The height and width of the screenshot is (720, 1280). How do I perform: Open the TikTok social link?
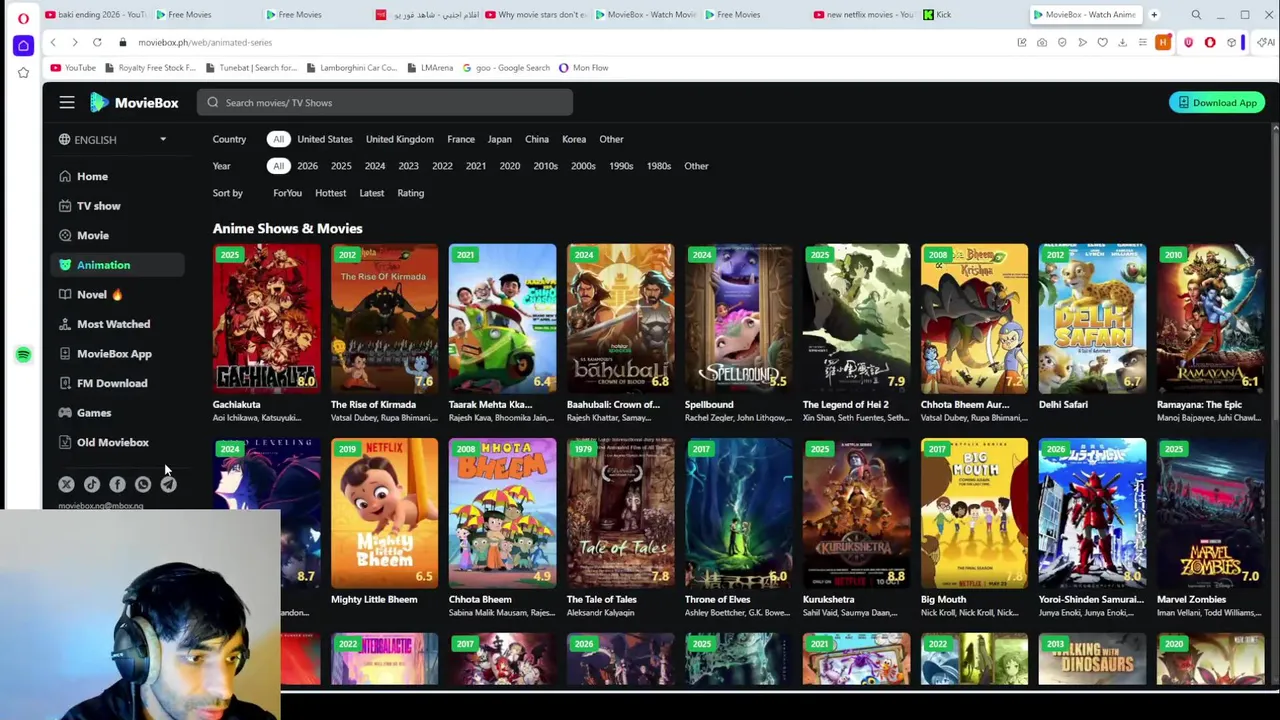(92, 484)
